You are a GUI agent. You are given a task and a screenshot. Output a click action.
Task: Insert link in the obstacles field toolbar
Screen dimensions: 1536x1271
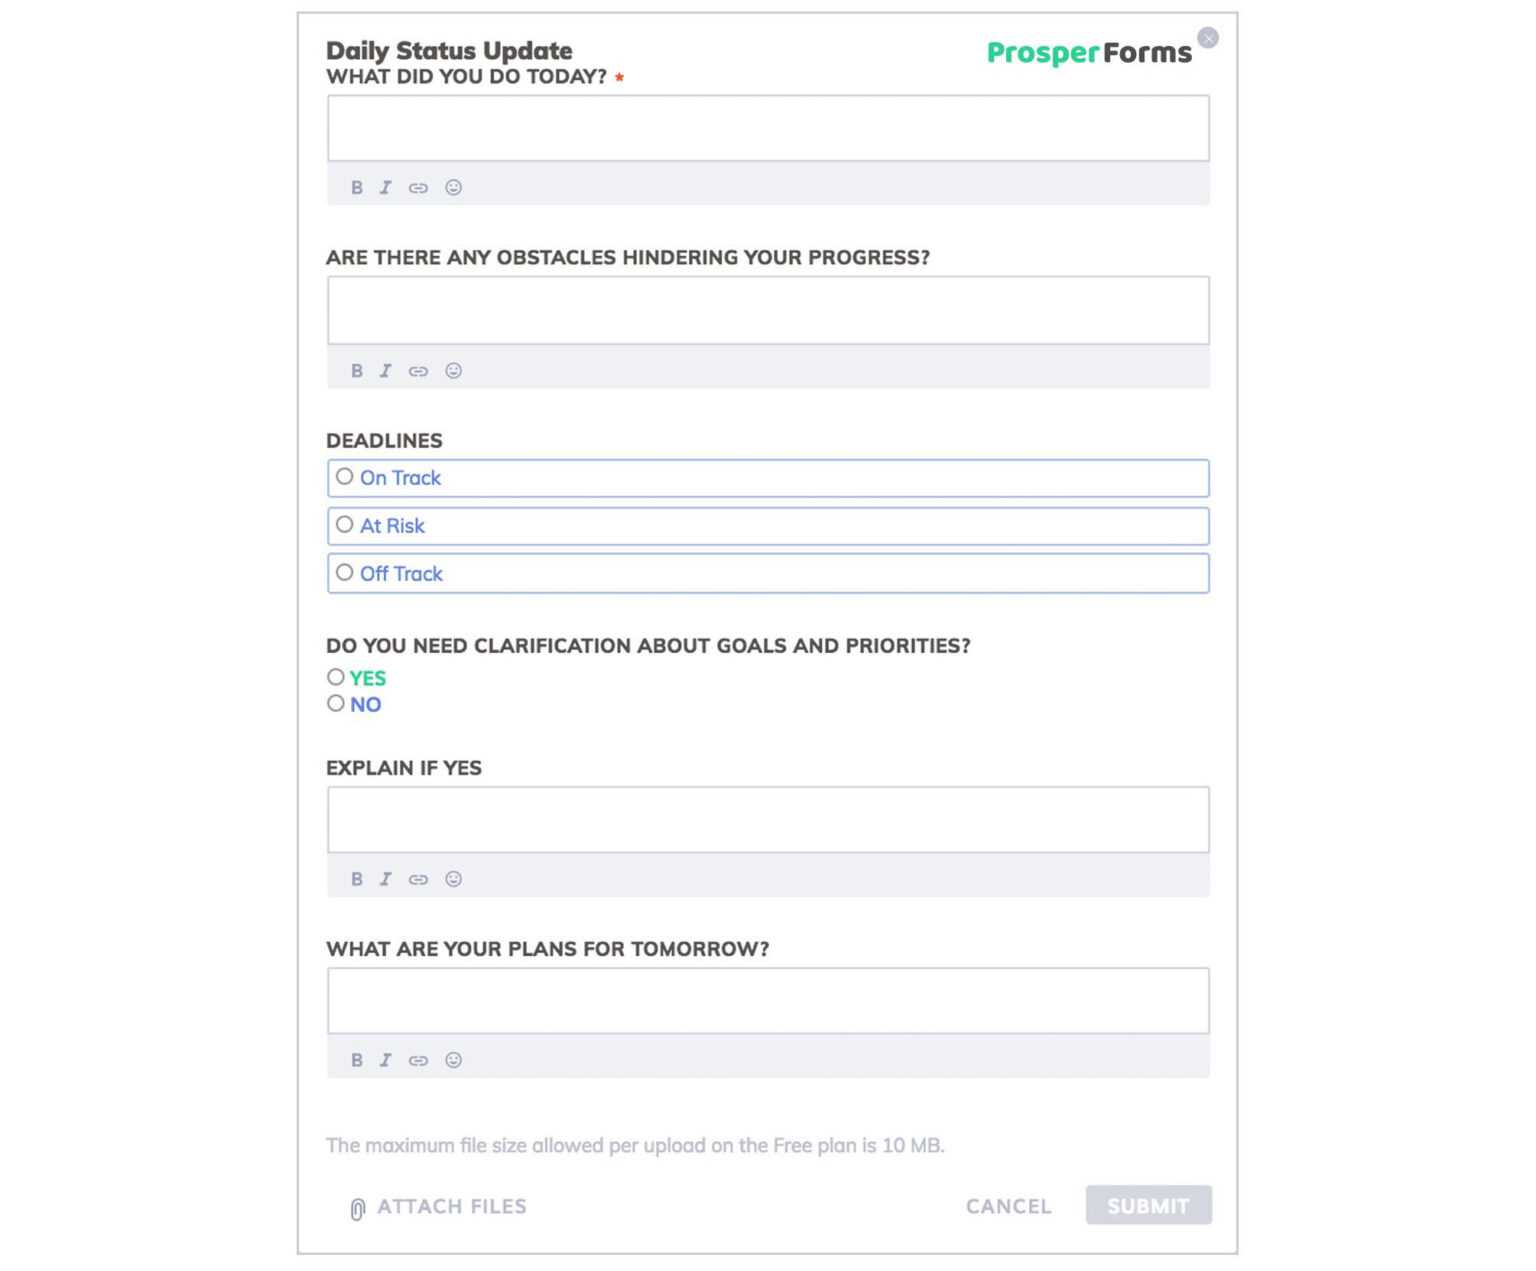pyautogui.click(x=418, y=371)
